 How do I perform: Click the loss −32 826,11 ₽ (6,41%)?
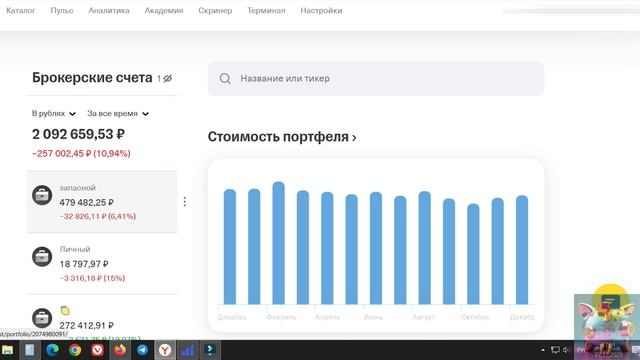tap(98, 216)
